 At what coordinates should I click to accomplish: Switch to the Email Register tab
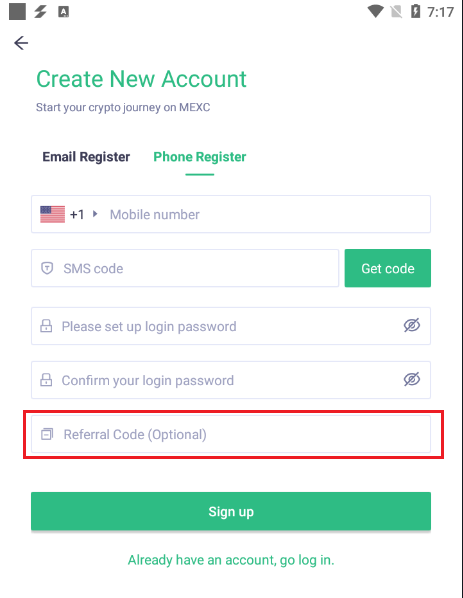click(86, 157)
